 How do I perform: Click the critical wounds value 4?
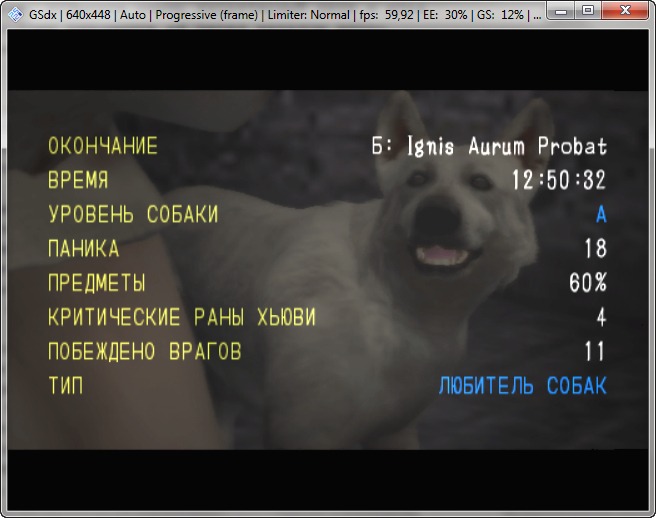click(601, 317)
